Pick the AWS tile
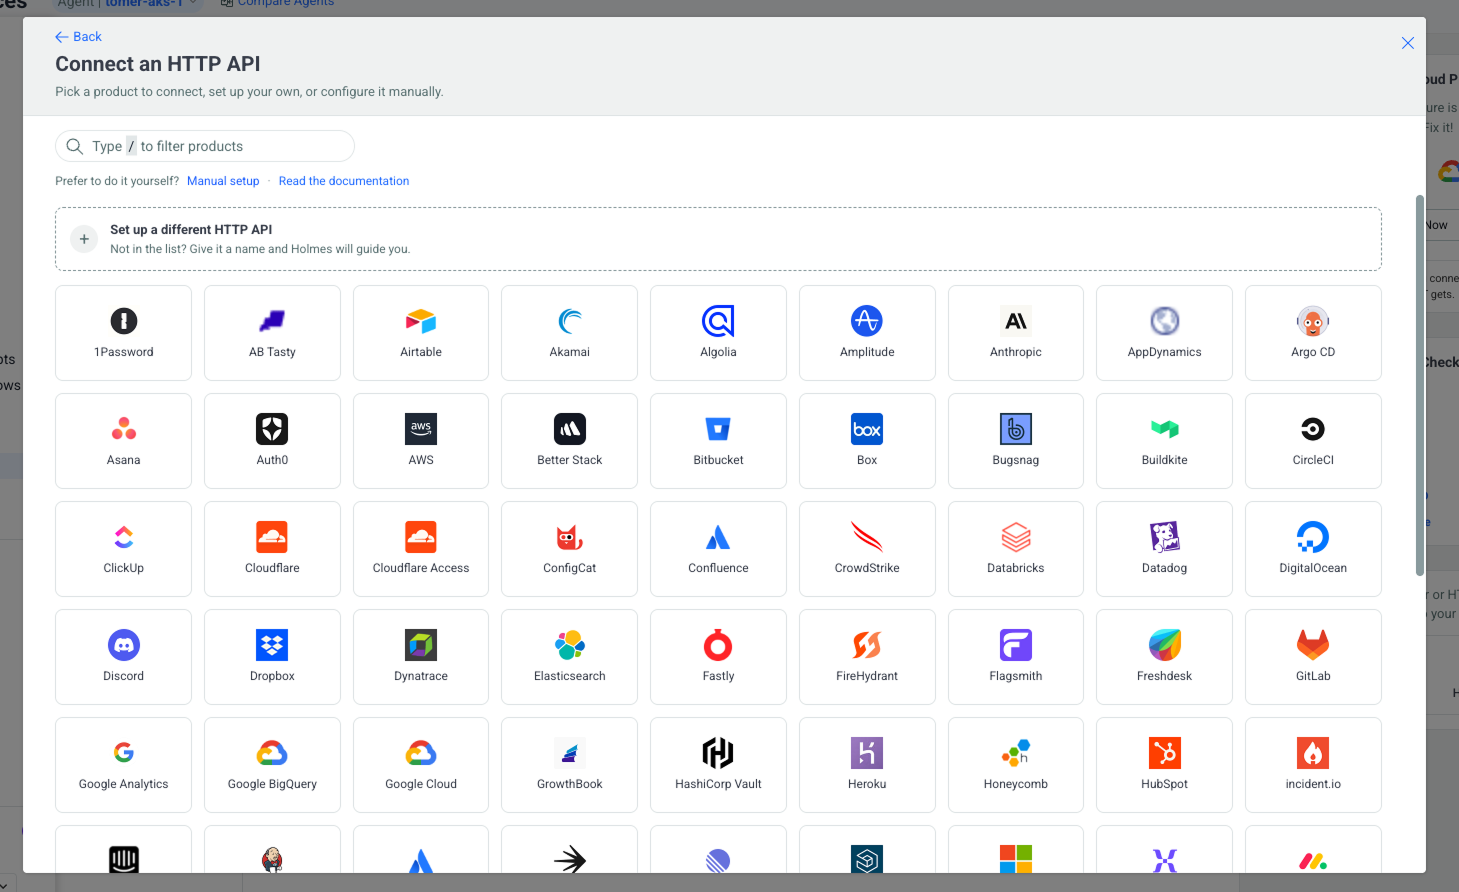Image resolution: width=1459 pixels, height=892 pixels. click(x=421, y=441)
